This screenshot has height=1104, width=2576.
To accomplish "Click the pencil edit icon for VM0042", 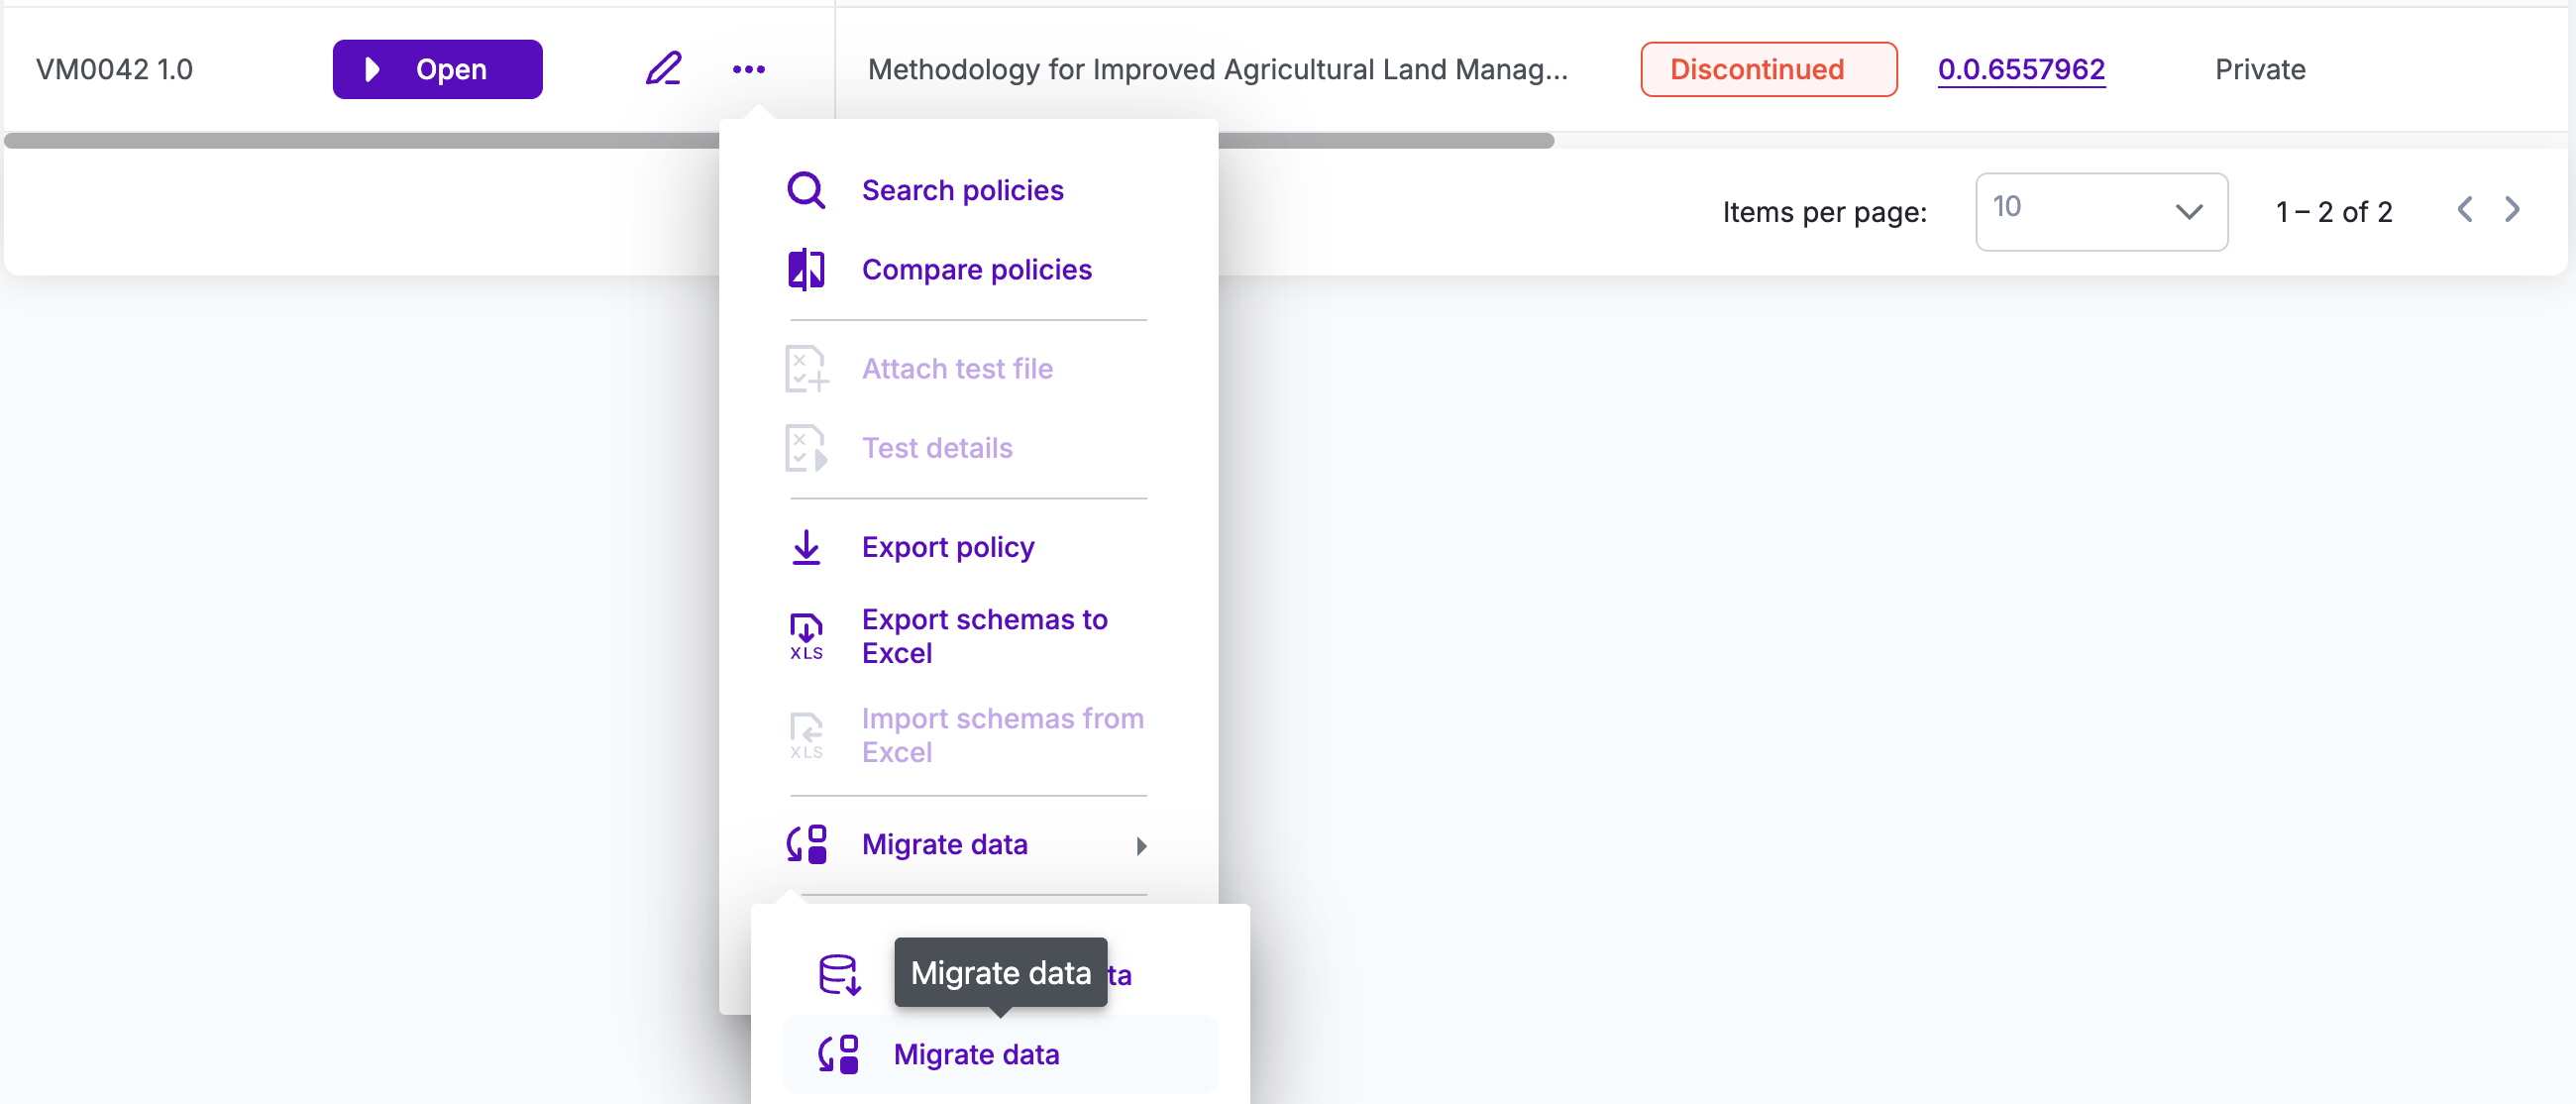I will [x=663, y=69].
